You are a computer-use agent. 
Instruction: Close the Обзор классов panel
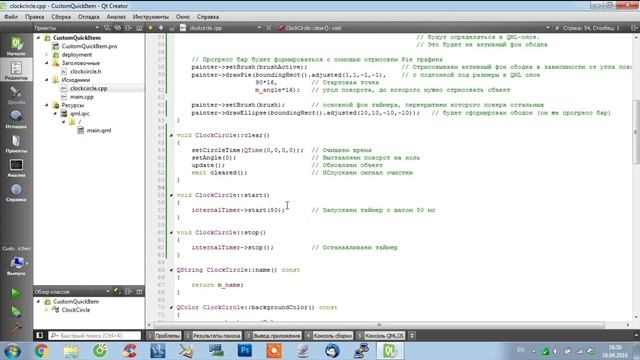139,291
